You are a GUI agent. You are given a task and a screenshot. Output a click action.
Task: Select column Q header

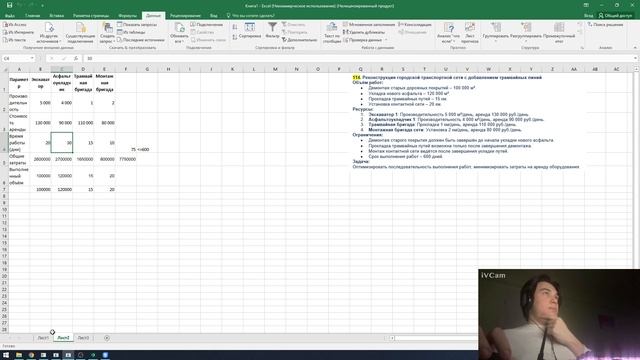(x=360, y=69)
